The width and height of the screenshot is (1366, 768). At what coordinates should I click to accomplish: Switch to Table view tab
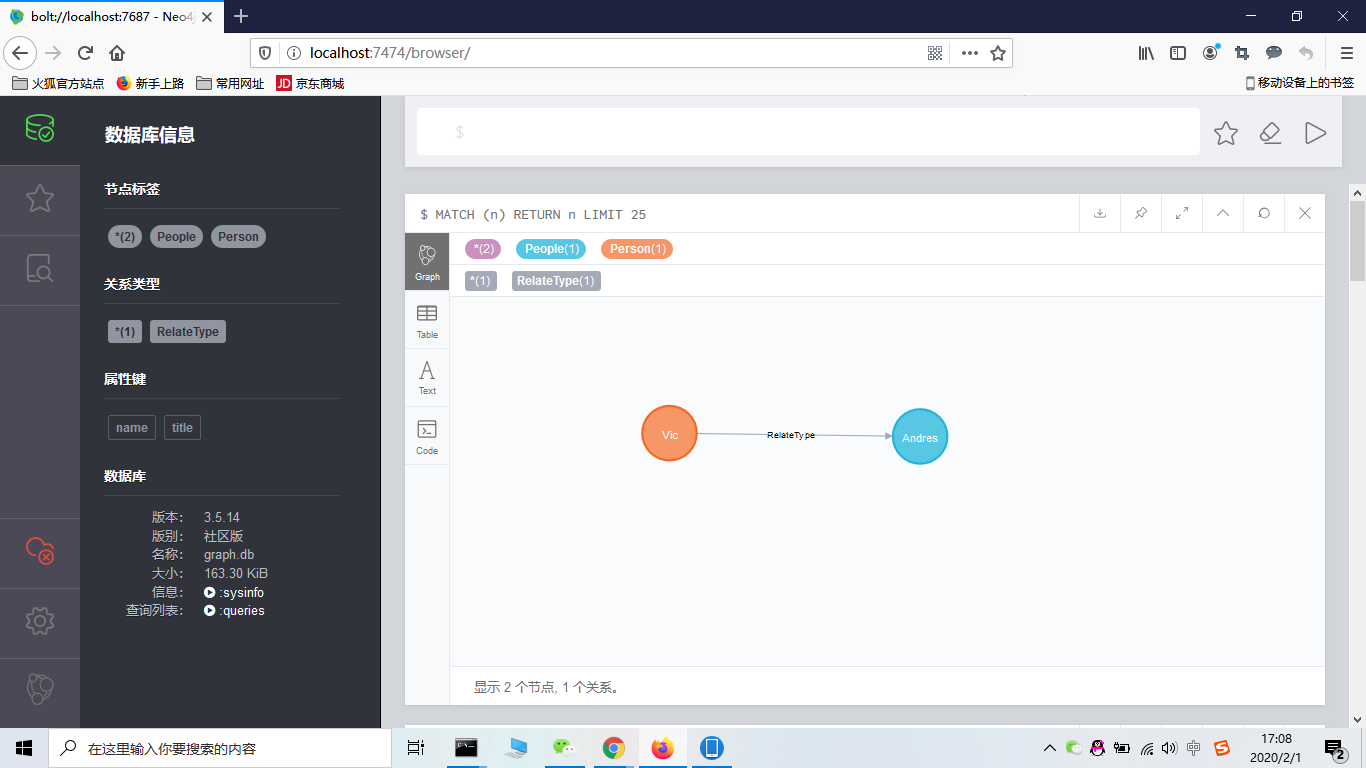pyautogui.click(x=427, y=321)
